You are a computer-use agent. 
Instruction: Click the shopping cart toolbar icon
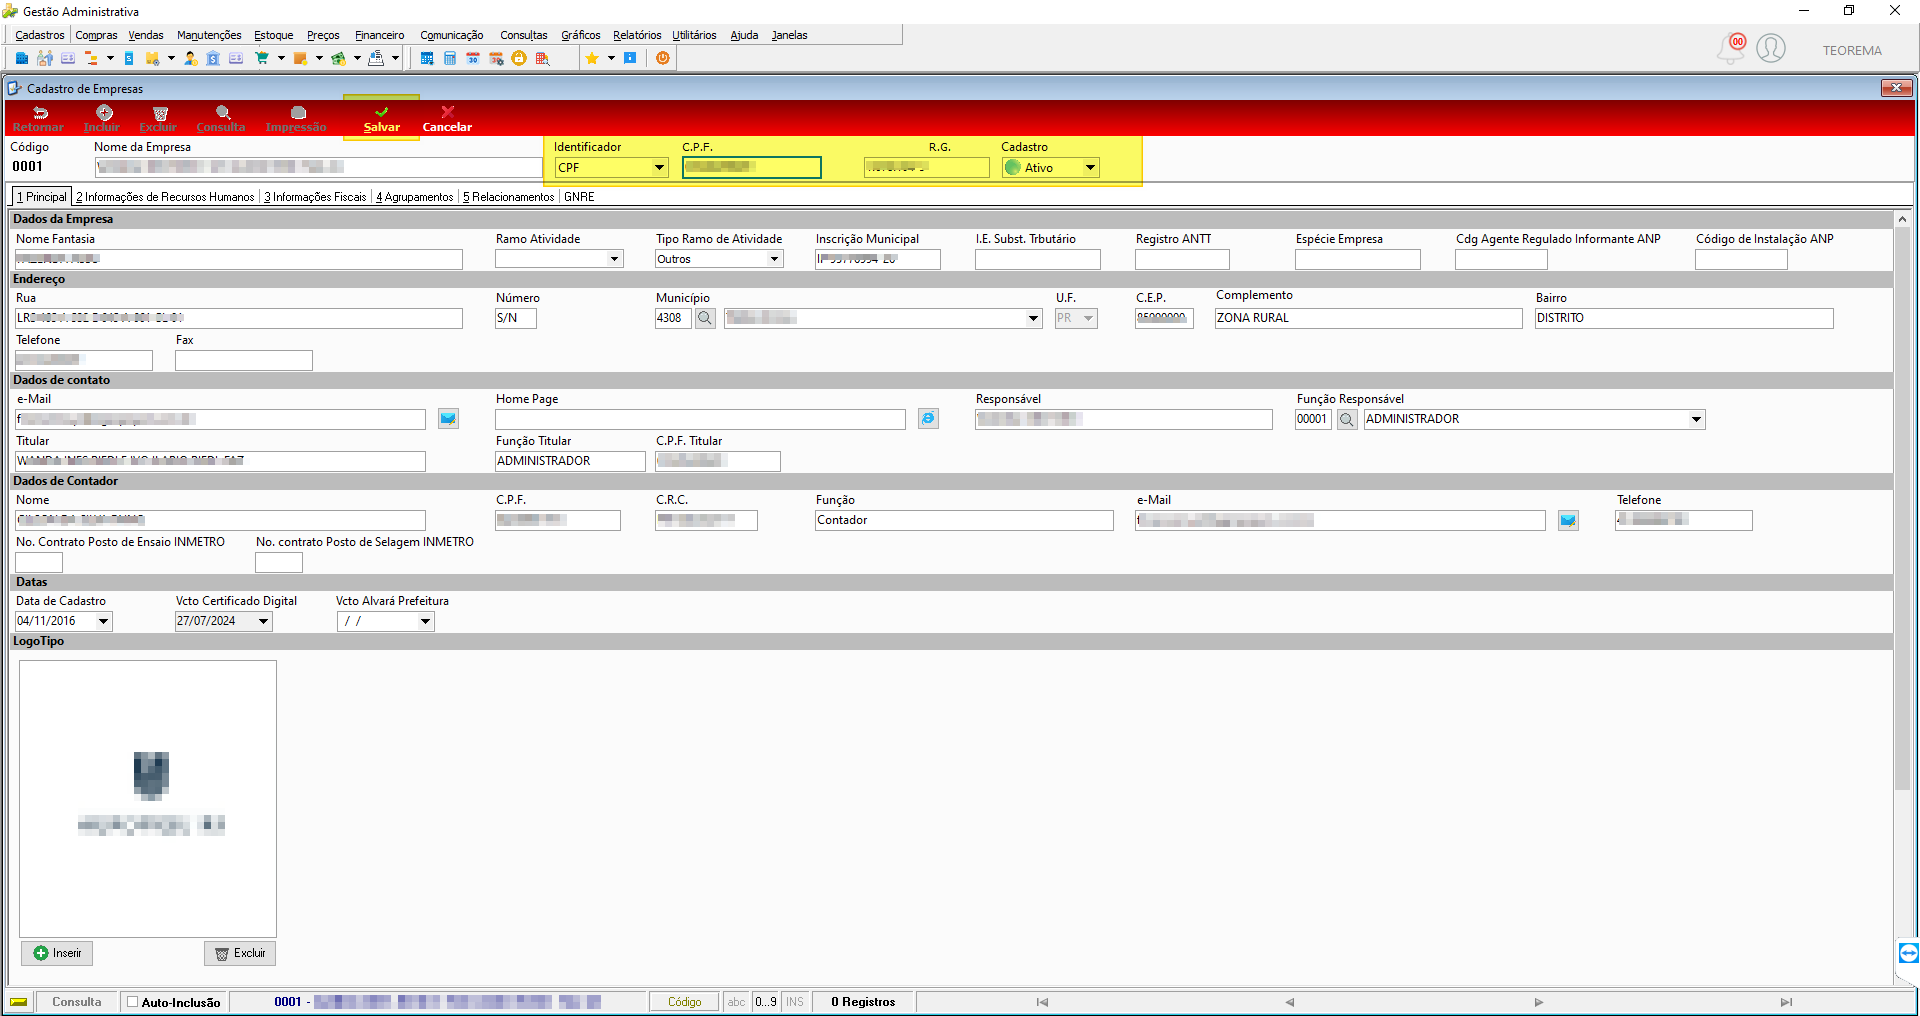[x=262, y=58]
